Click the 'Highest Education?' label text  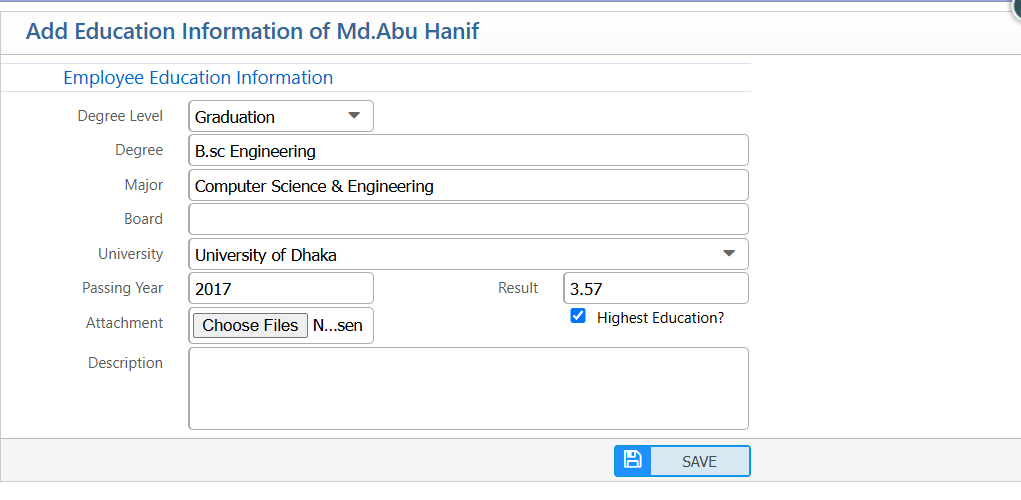[660, 318]
